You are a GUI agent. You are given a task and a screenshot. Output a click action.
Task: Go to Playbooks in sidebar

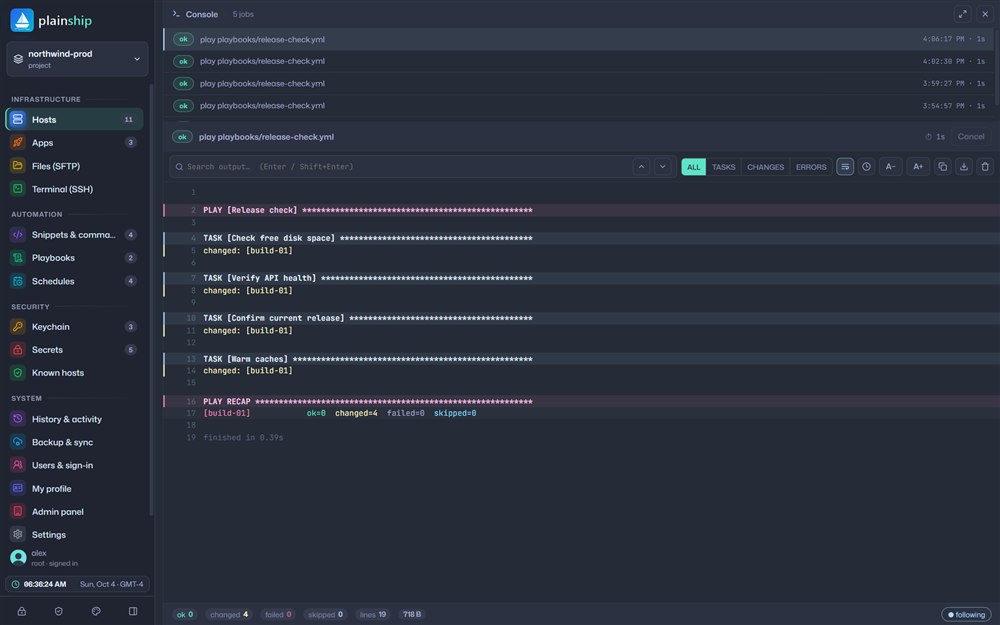[74, 258]
